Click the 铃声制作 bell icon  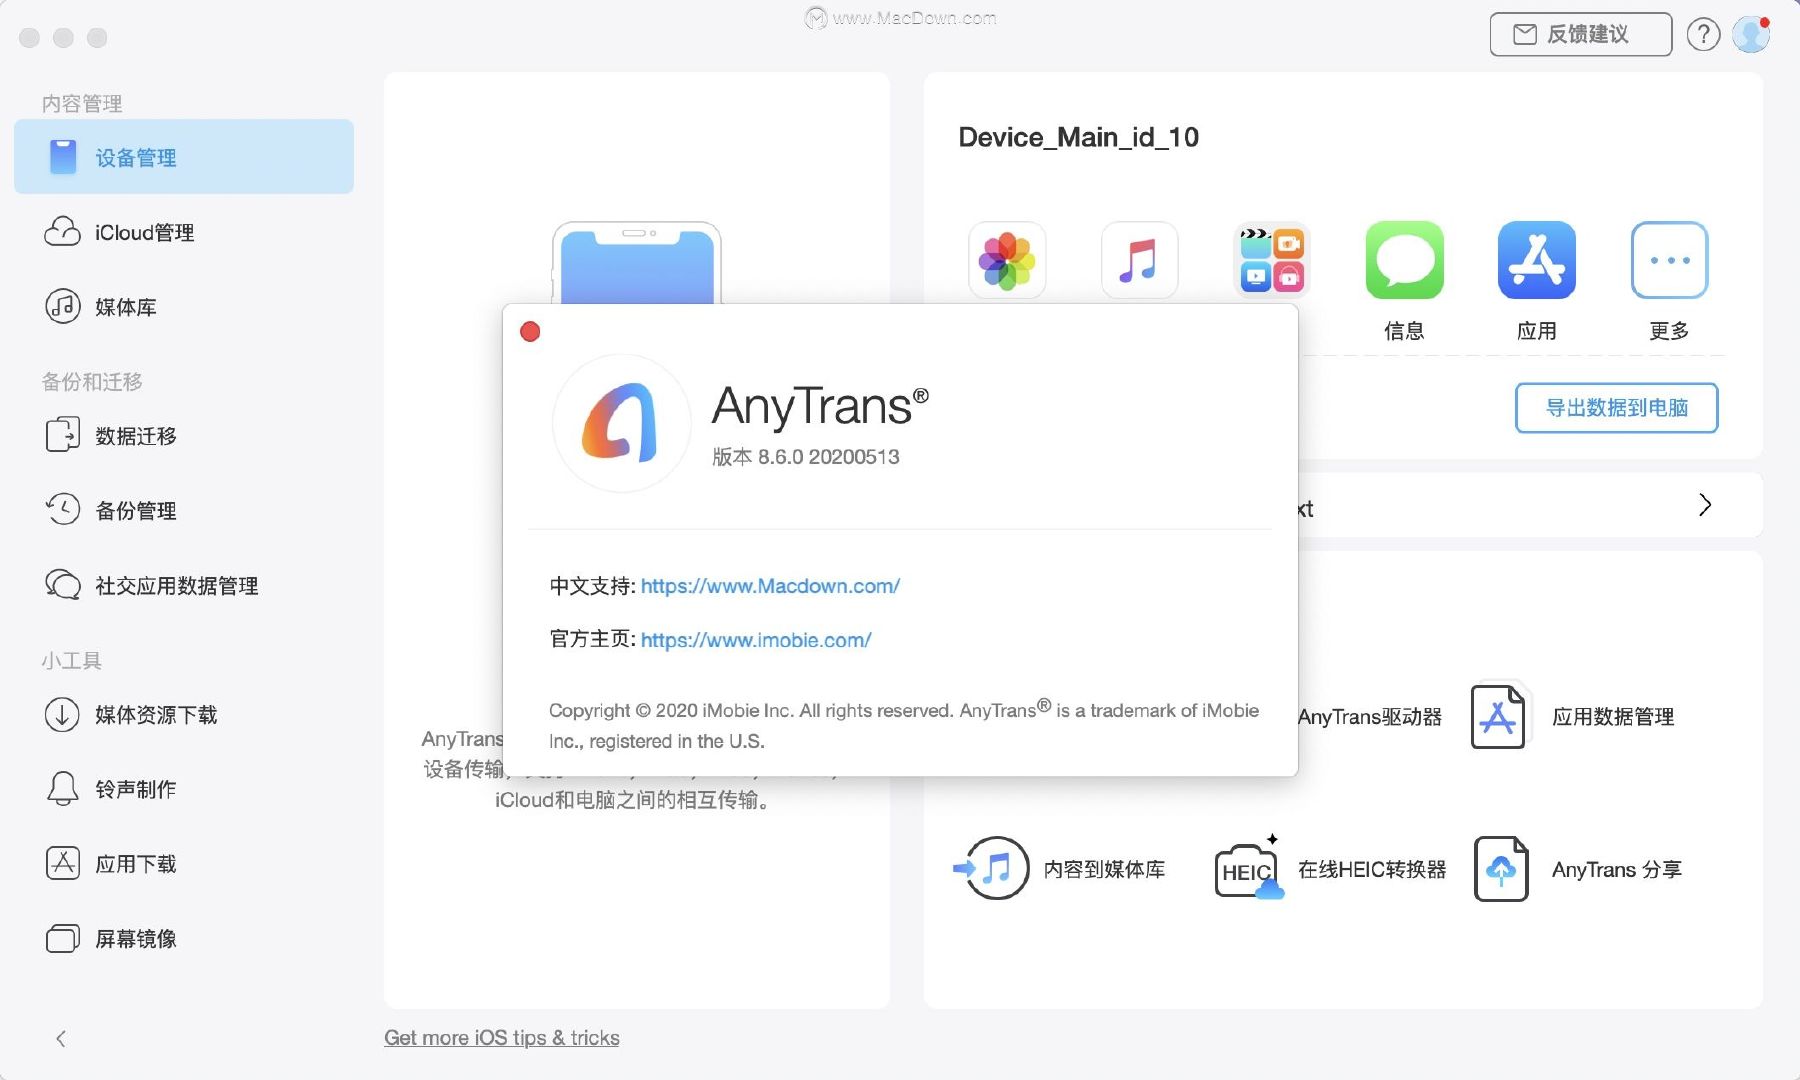pos(62,789)
